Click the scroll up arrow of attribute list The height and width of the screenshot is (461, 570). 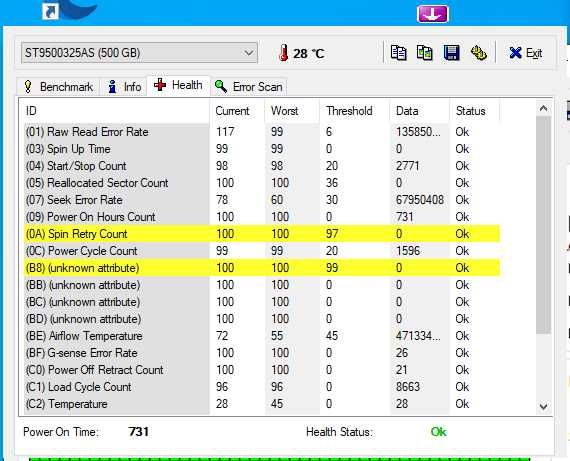(x=543, y=108)
